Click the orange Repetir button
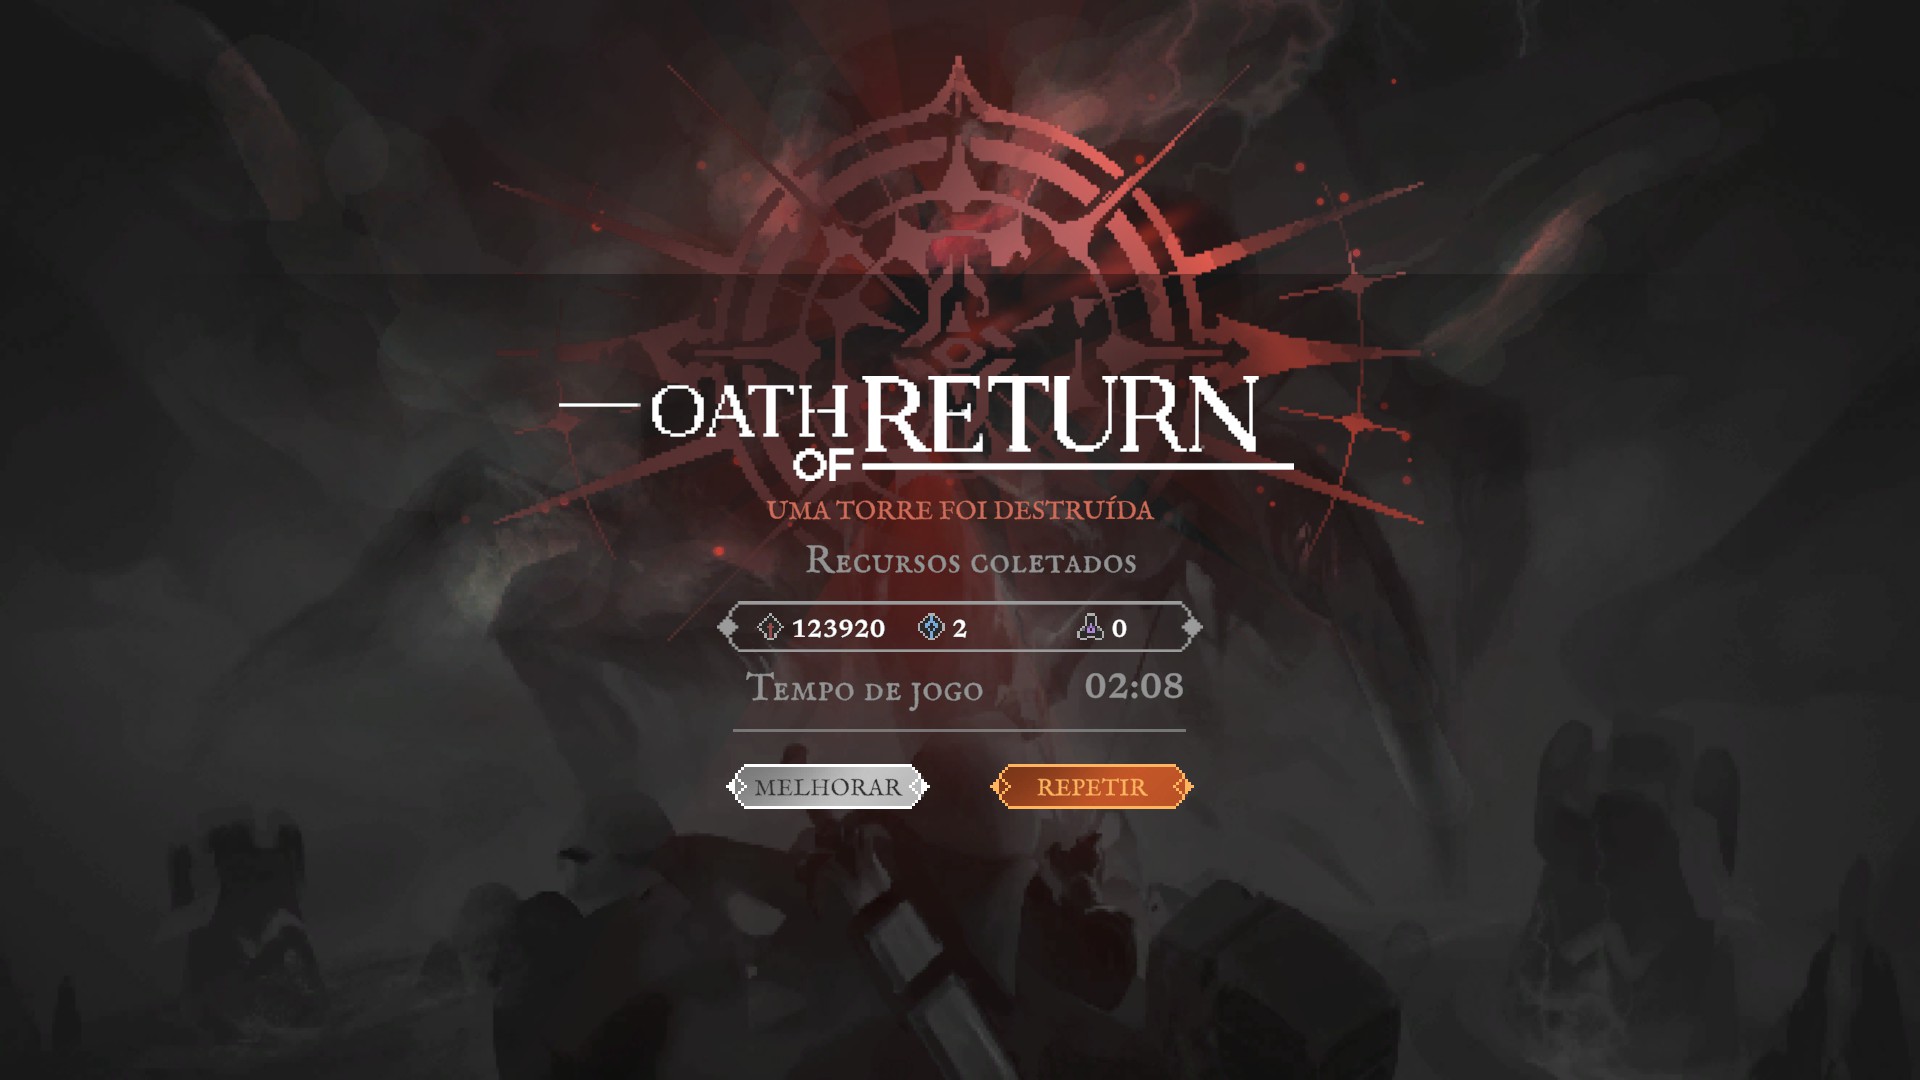The image size is (1920, 1080). pyautogui.click(x=1091, y=787)
